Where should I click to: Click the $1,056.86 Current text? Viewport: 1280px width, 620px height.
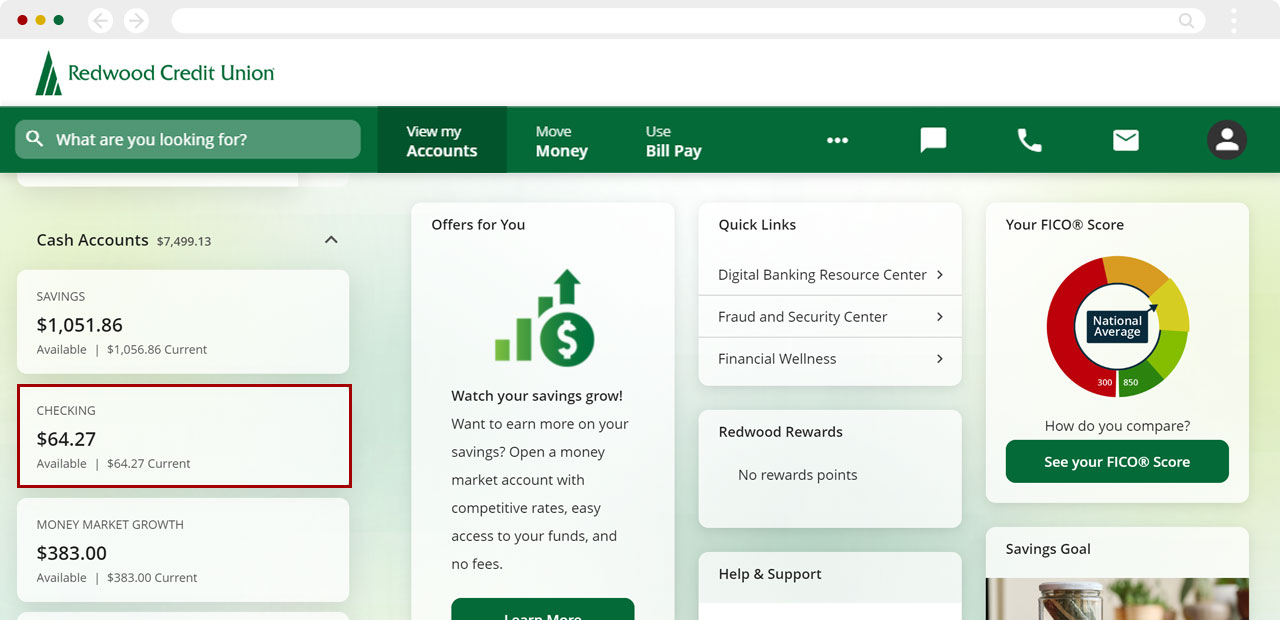(157, 350)
